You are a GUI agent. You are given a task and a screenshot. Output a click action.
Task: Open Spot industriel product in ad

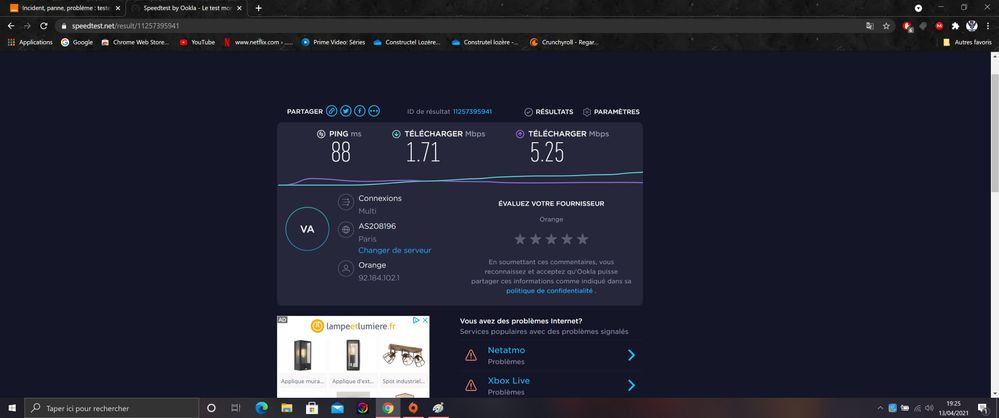click(403, 363)
